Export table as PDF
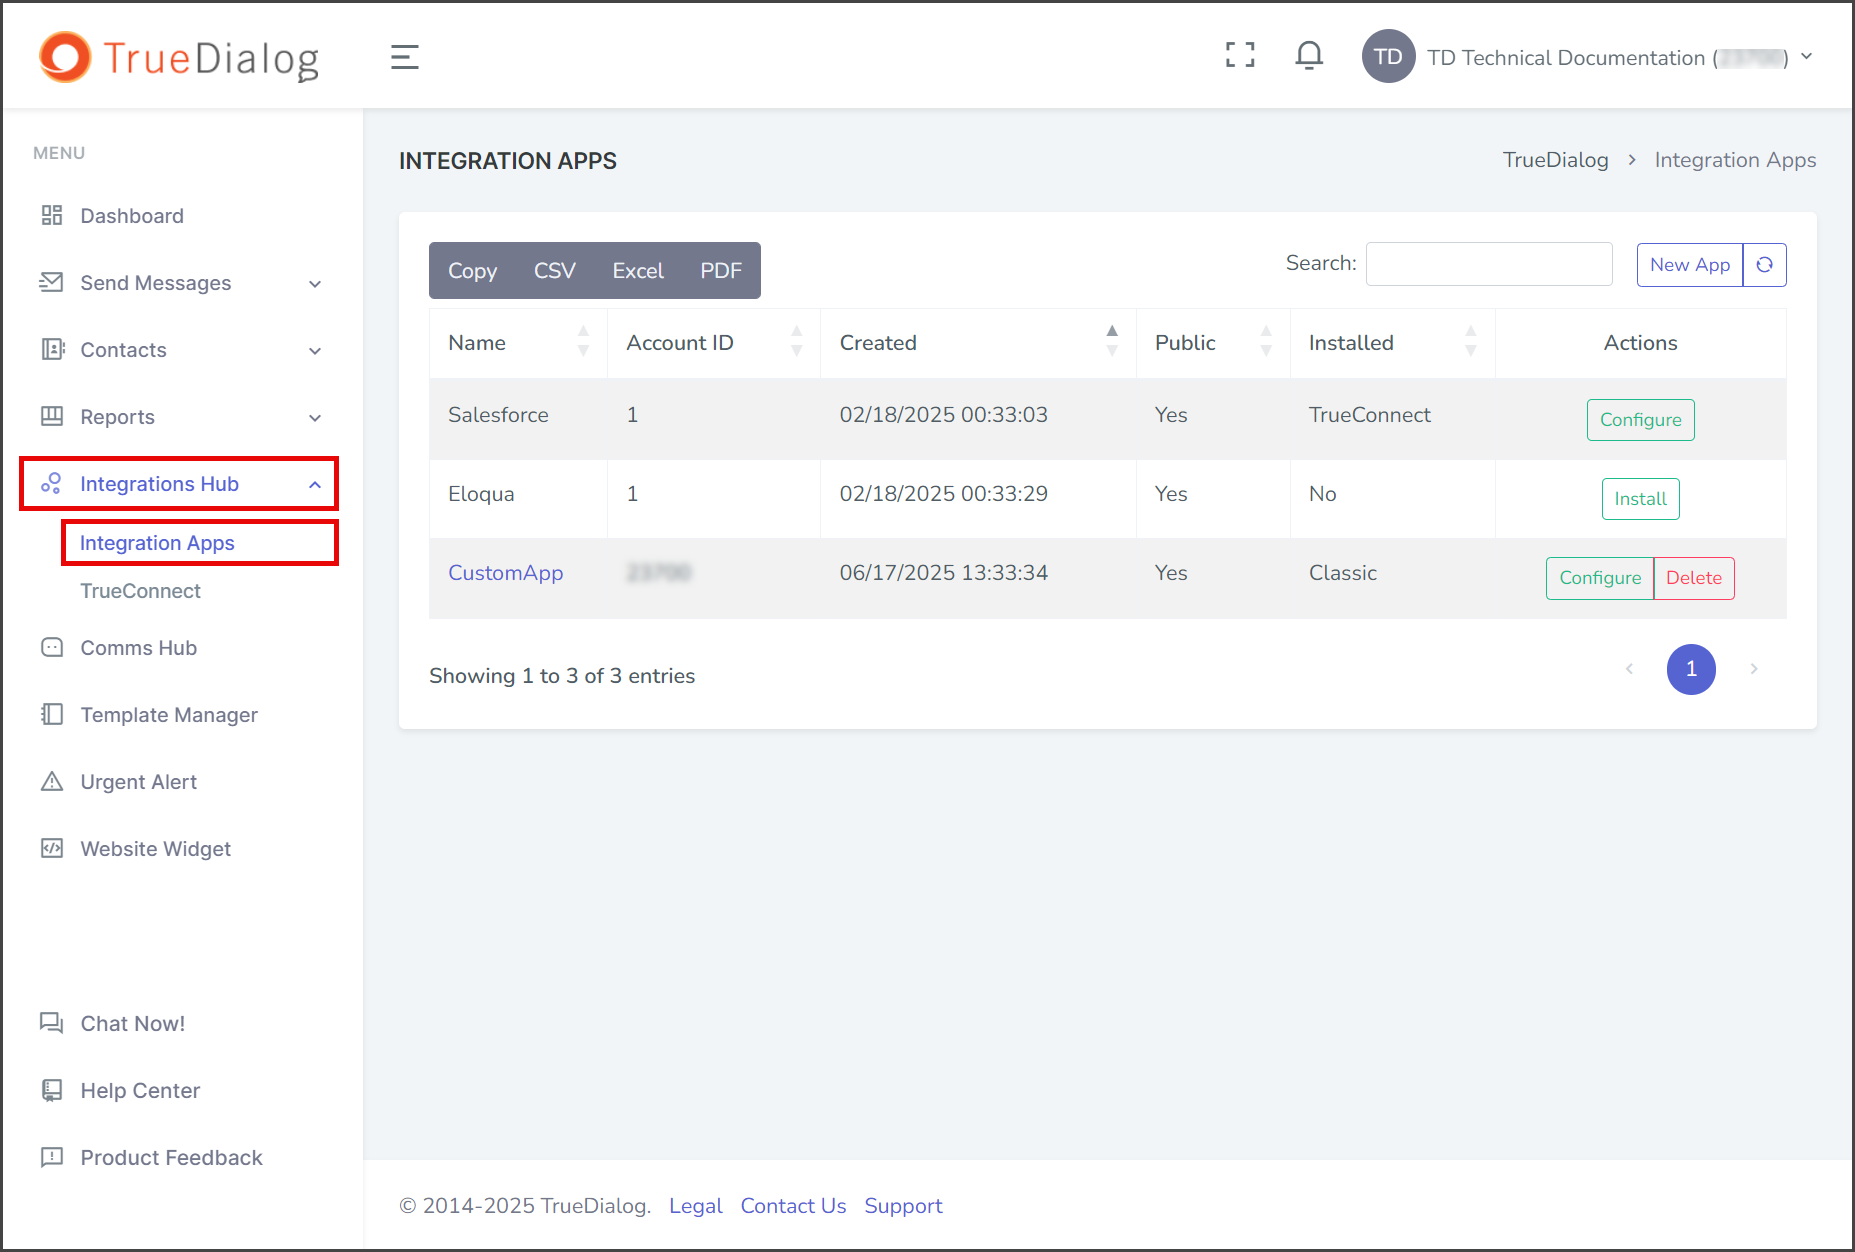Image resolution: width=1855 pixels, height=1252 pixels. coord(721,271)
